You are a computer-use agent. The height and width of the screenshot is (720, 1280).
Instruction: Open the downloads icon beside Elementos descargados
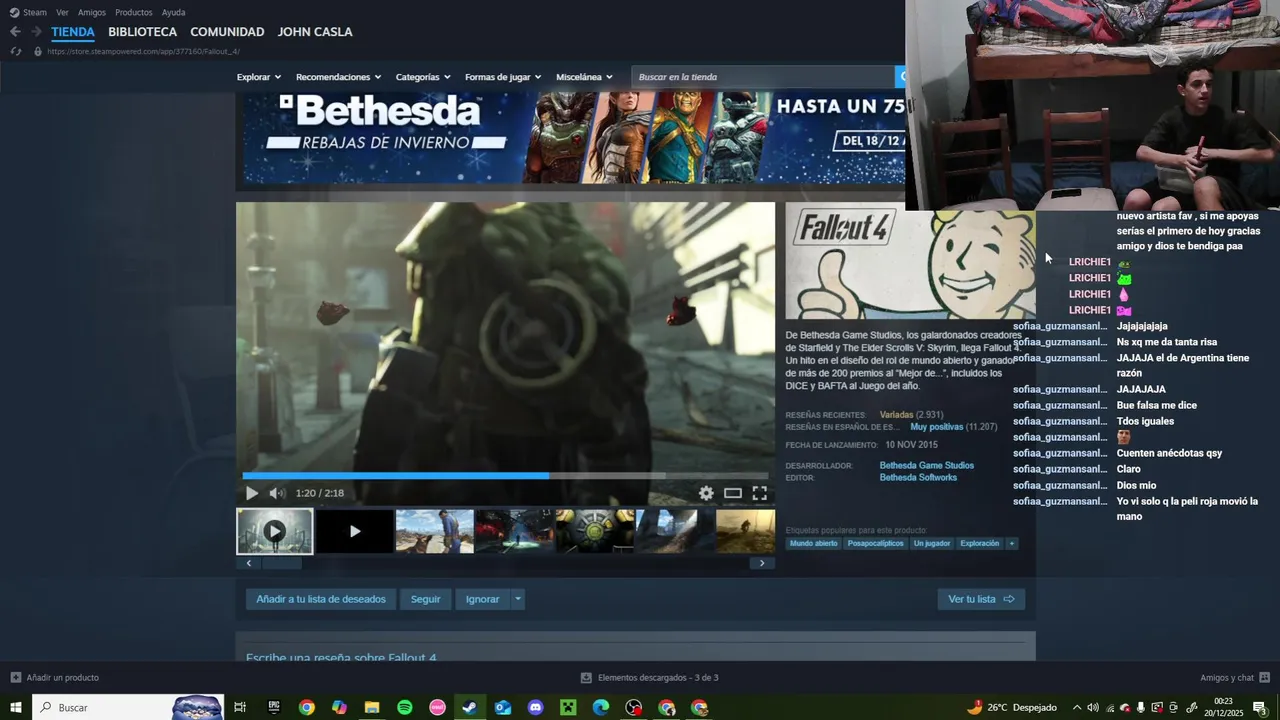pyautogui.click(x=586, y=677)
